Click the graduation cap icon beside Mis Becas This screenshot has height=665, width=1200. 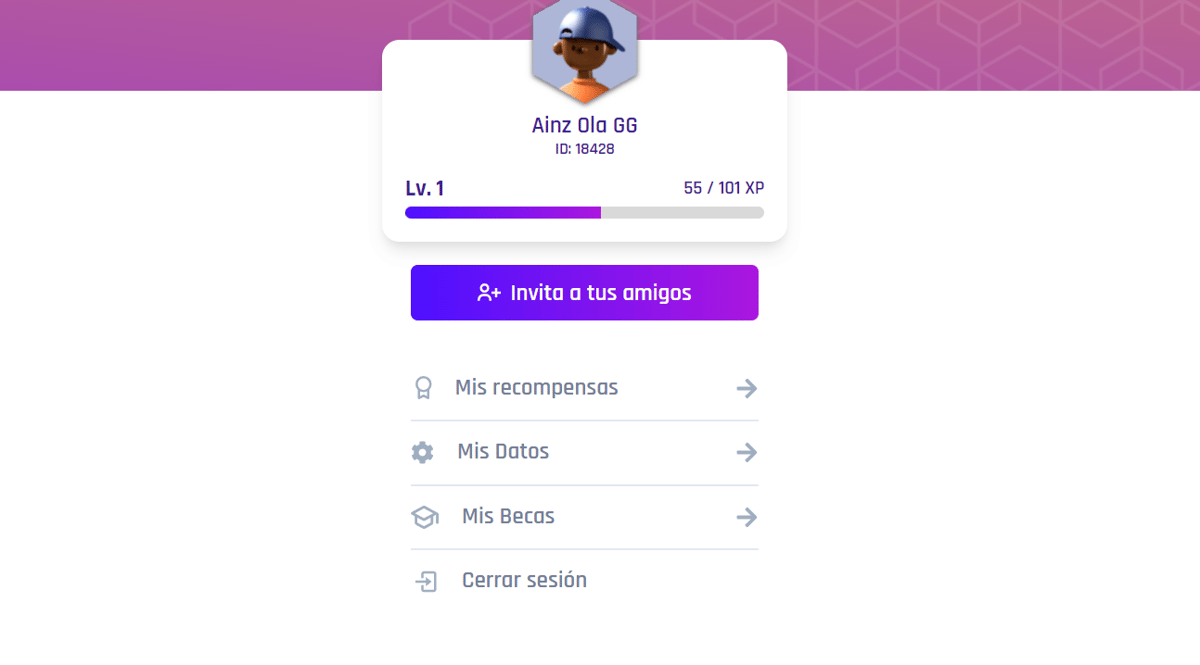pos(425,517)
